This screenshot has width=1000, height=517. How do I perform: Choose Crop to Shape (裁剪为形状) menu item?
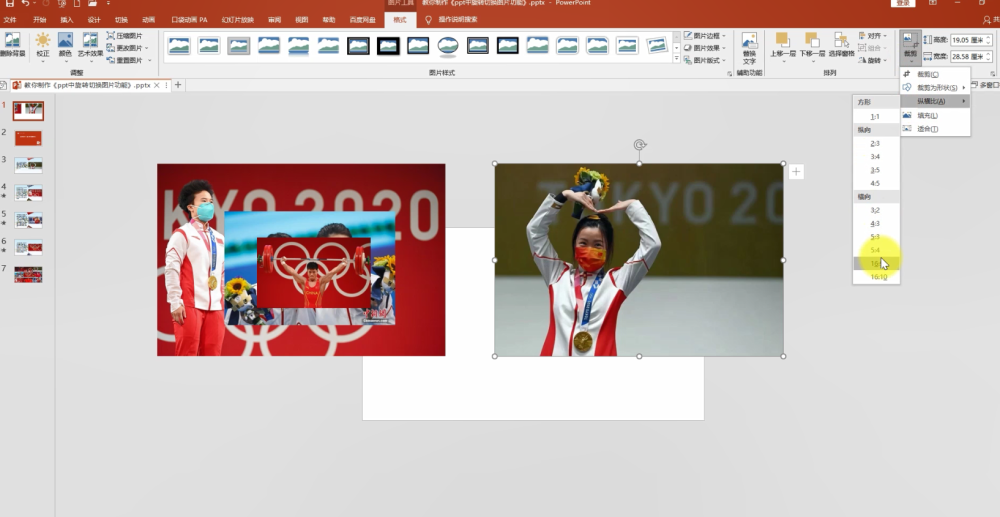point(935,87)
